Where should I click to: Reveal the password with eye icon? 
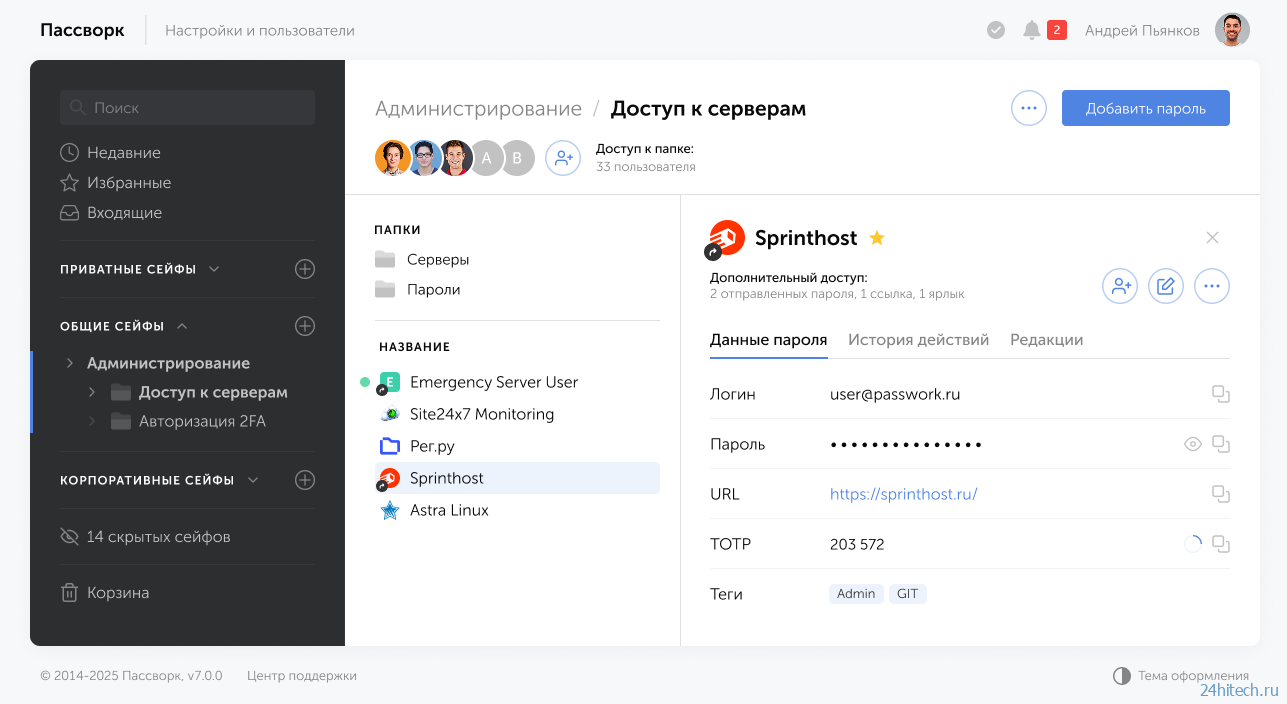[x=1192, y=444]
